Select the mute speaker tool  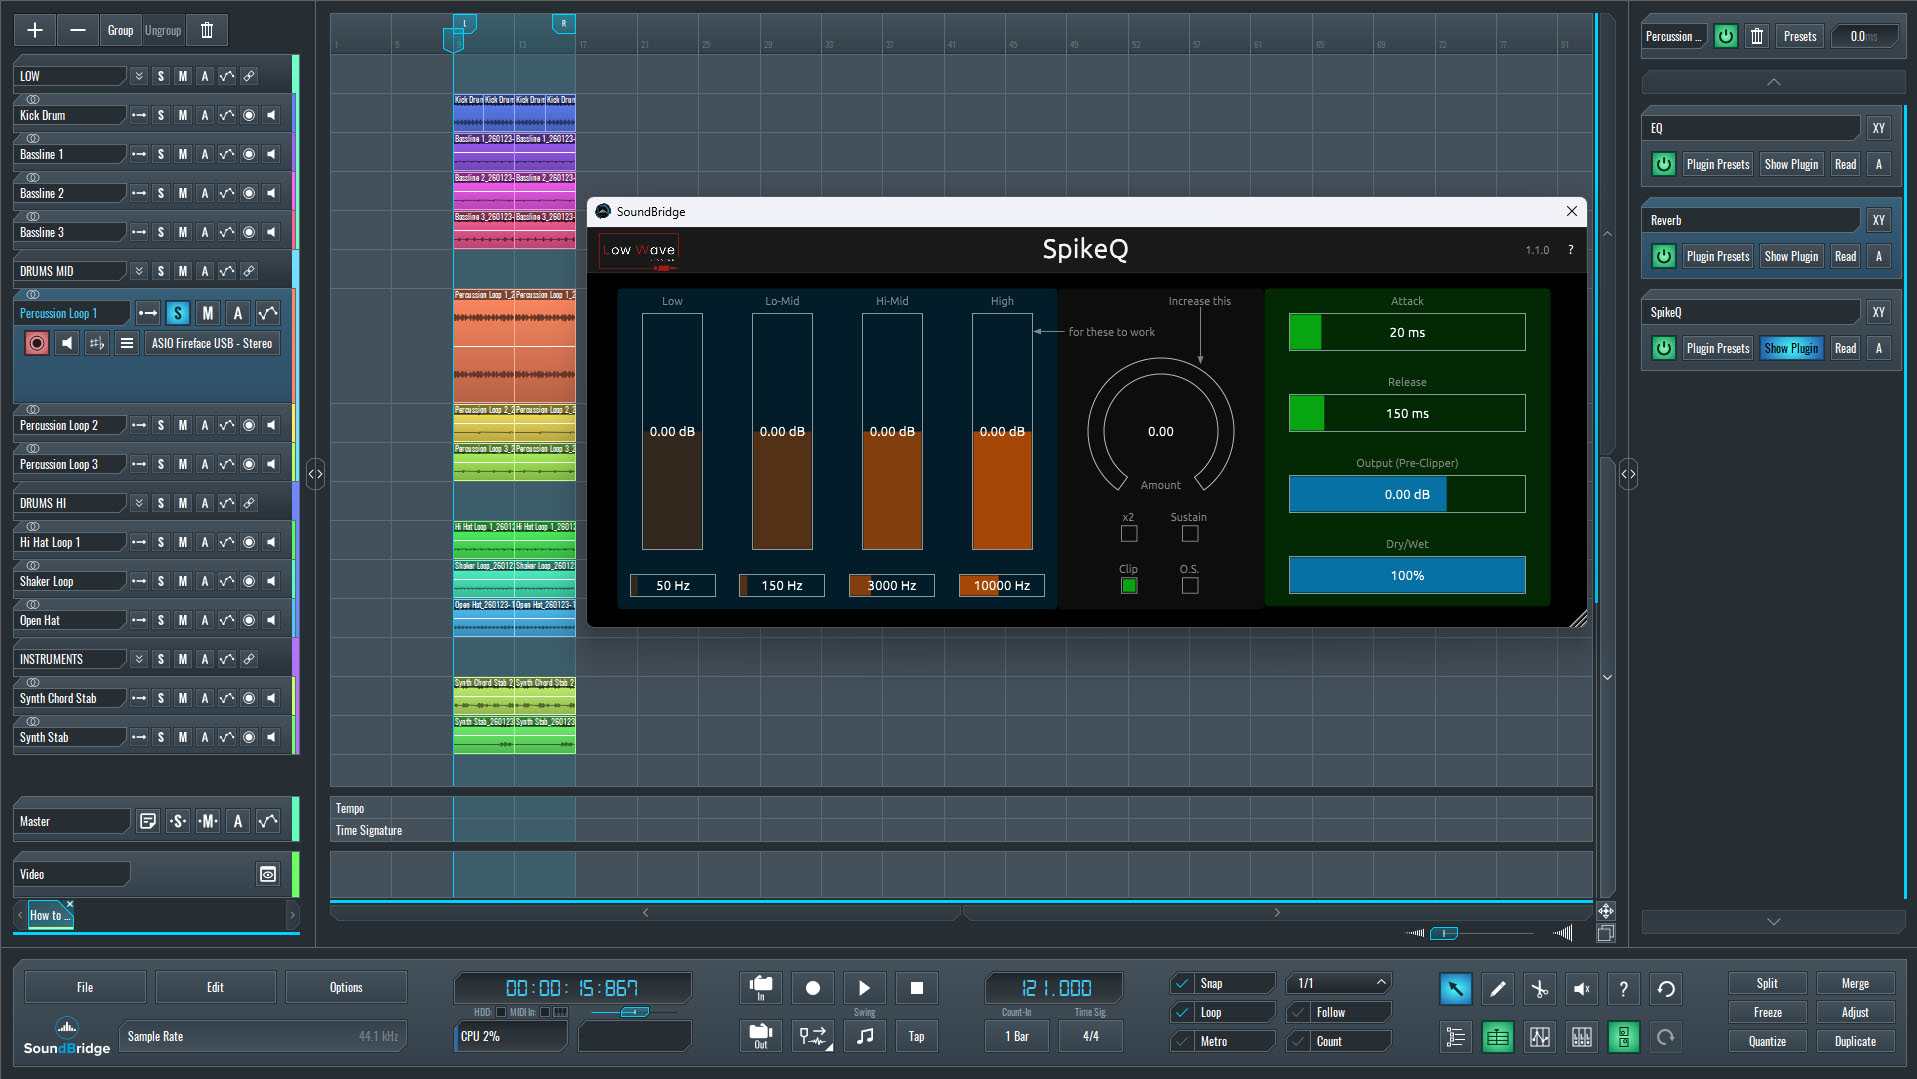[x=1581, y=989]
